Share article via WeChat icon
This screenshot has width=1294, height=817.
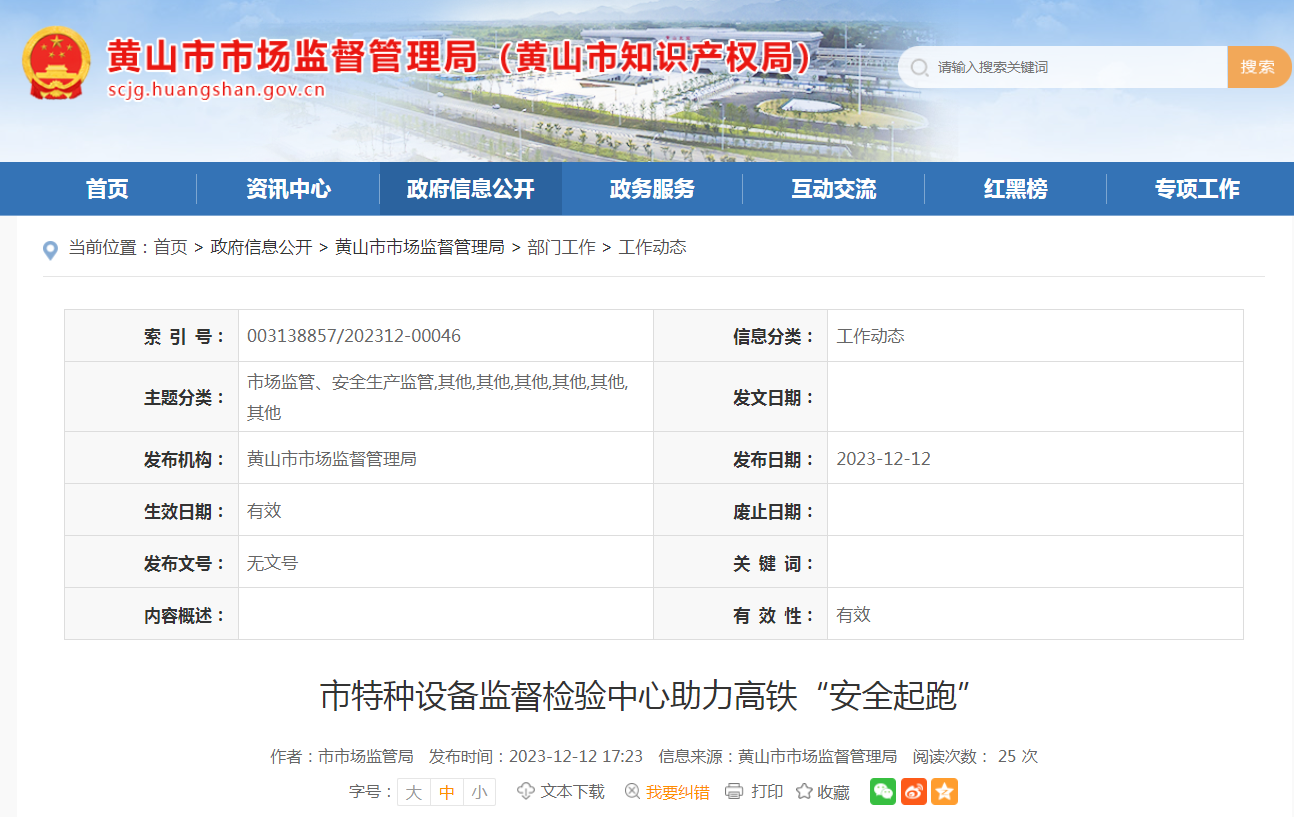point(883,792)
